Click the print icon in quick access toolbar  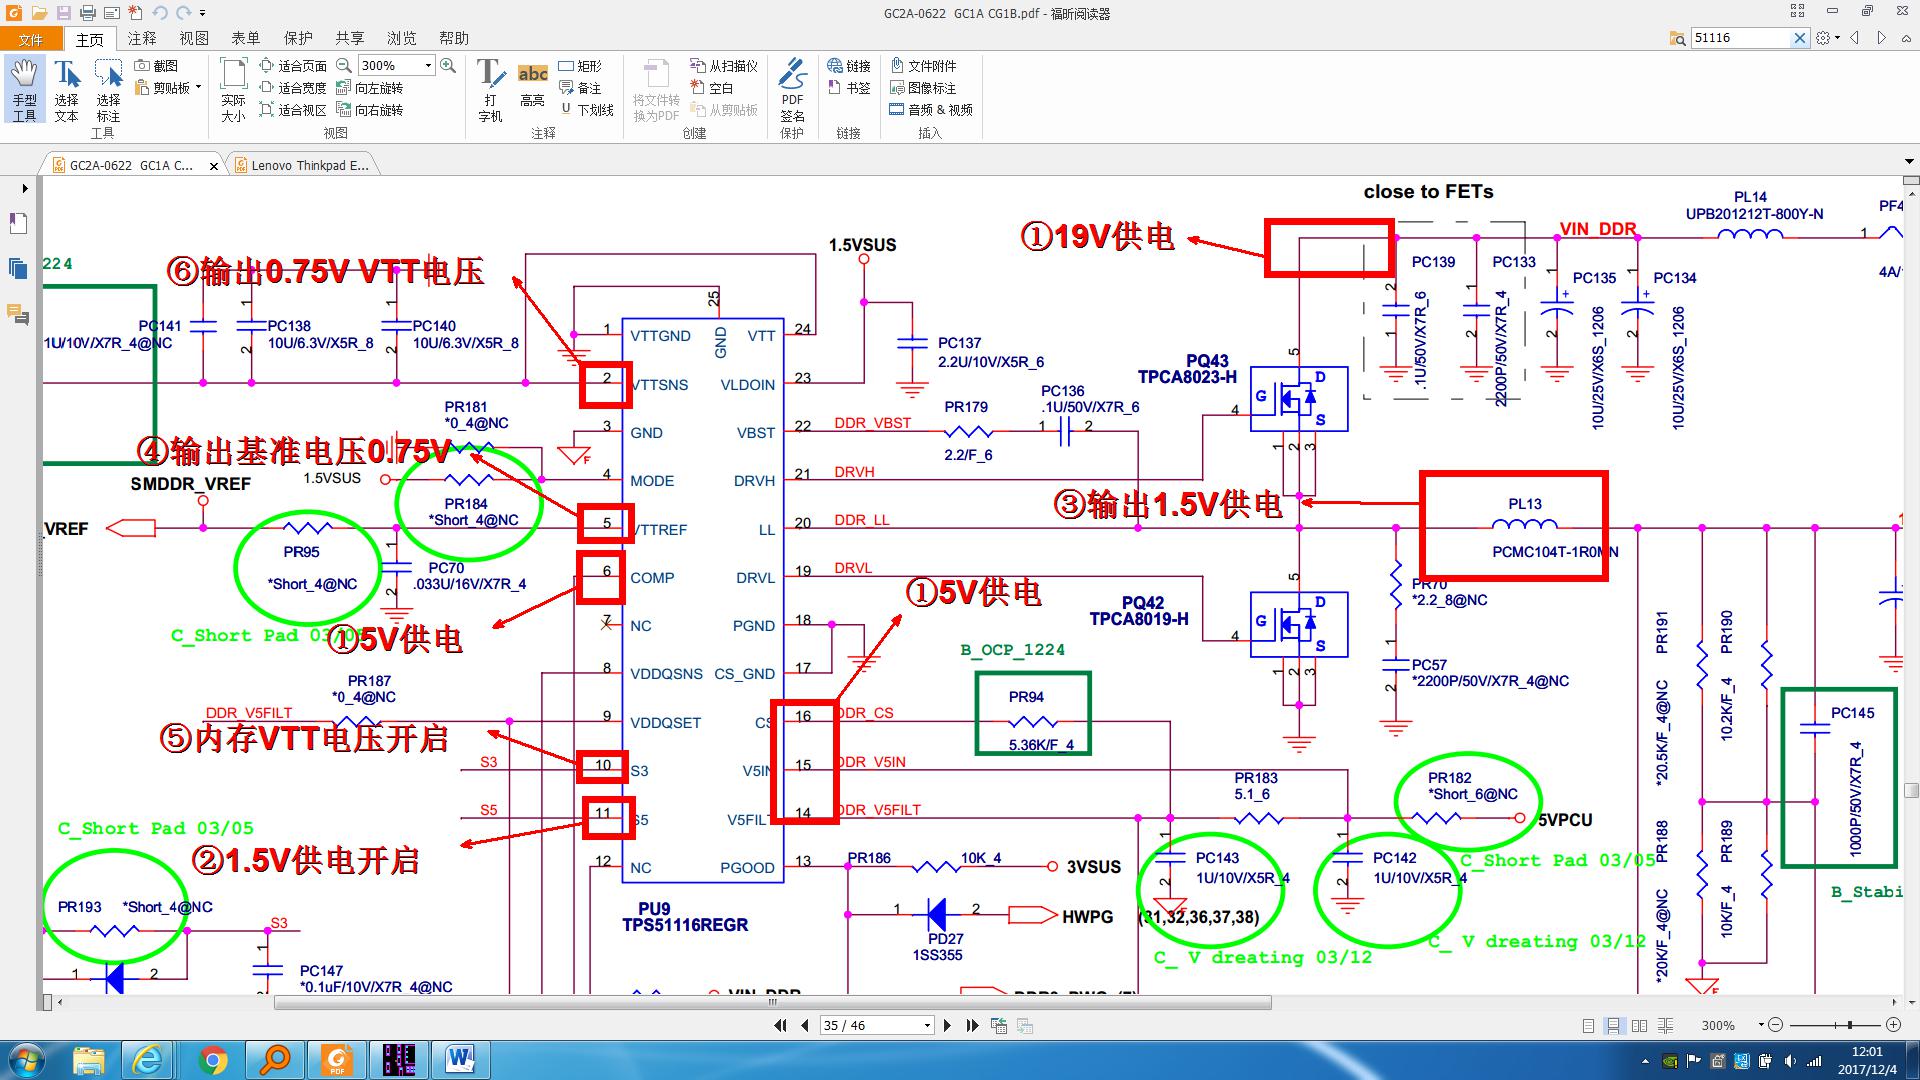(x=88, y=13)
